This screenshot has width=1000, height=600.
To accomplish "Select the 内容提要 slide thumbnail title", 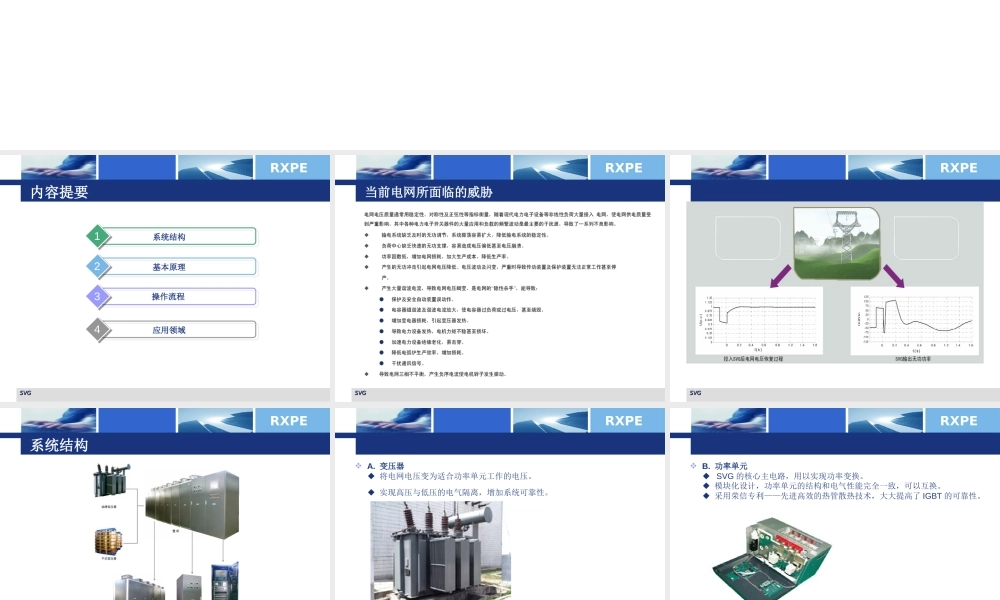I will point(59,192).
